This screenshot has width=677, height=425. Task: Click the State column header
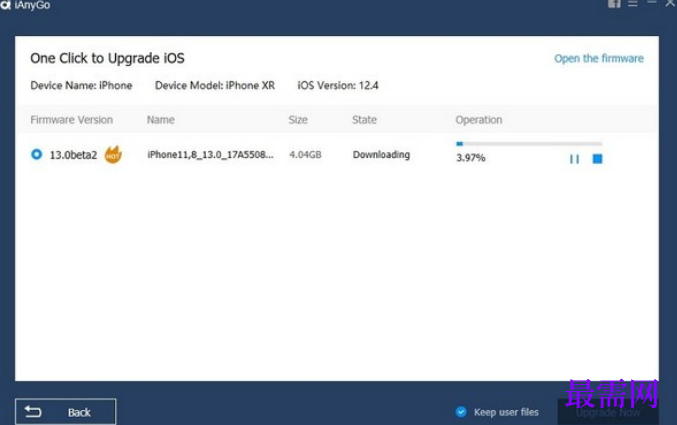pos(364,120)
